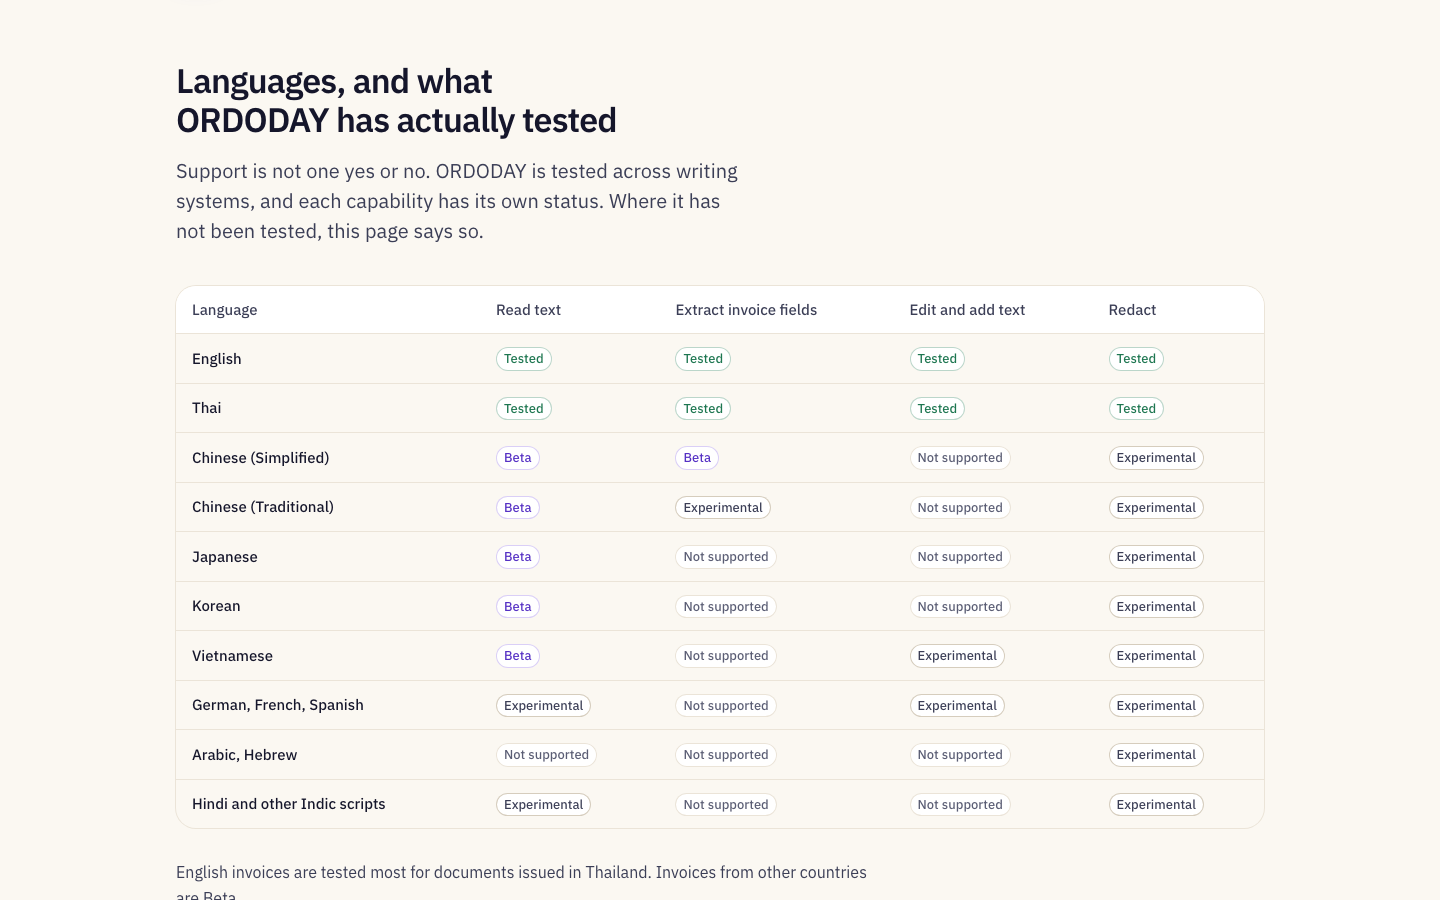Select the Chinese (Simplified) row label

260,458
